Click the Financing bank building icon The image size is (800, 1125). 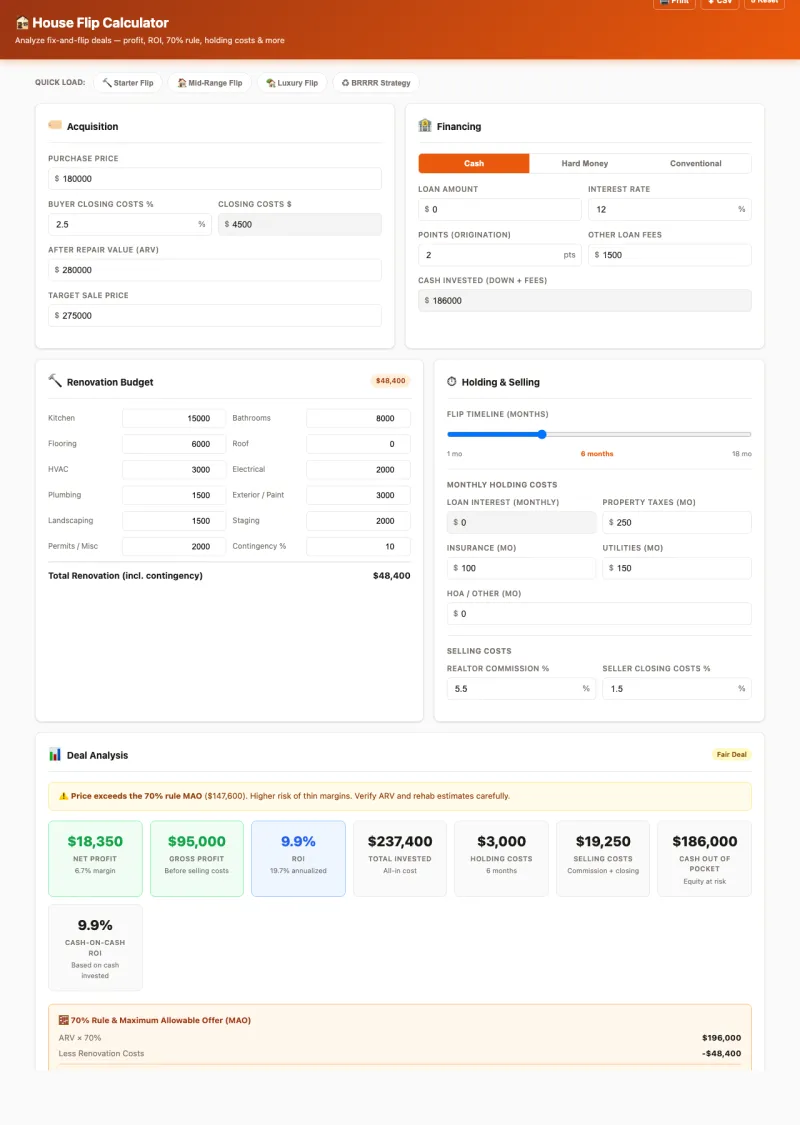[425, 126]
